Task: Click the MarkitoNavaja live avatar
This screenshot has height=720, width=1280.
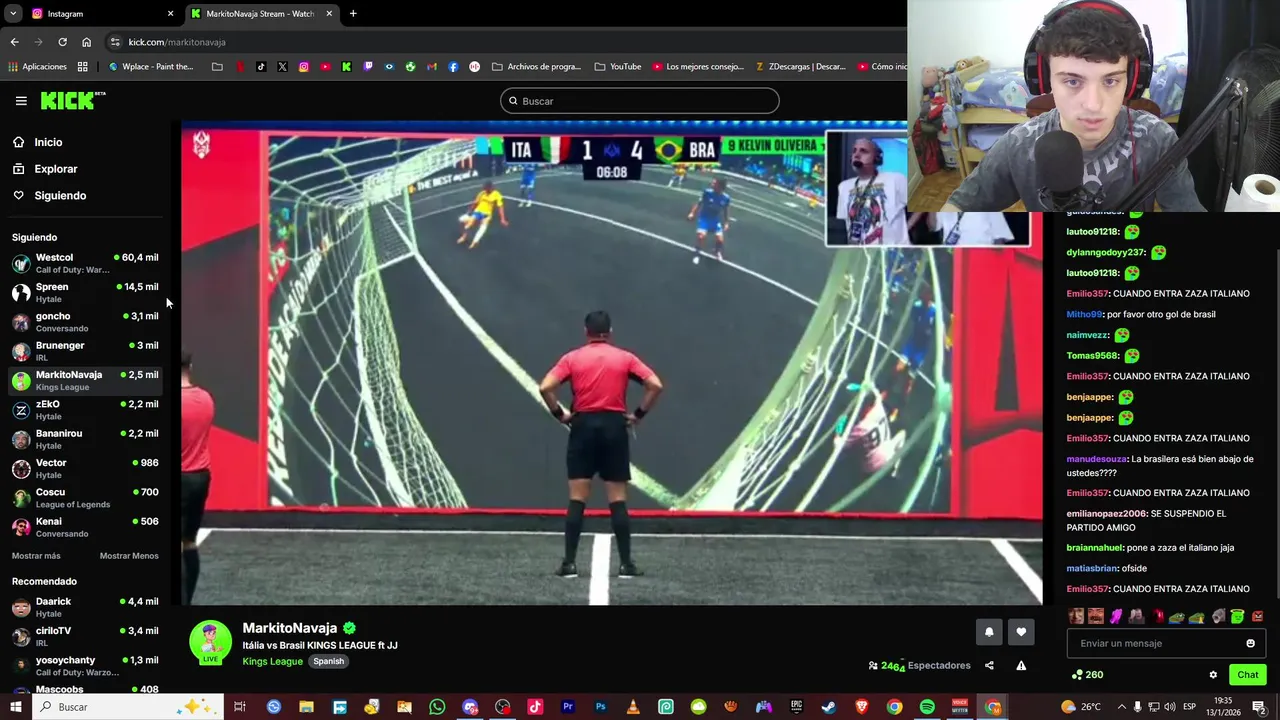Action: tap(210, 642)
